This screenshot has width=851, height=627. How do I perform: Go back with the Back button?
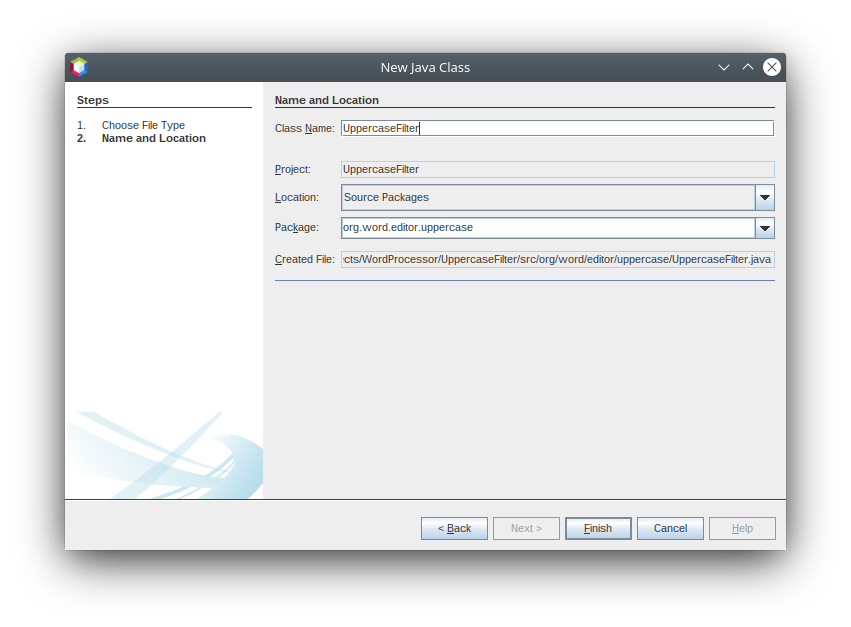point(454,528)
